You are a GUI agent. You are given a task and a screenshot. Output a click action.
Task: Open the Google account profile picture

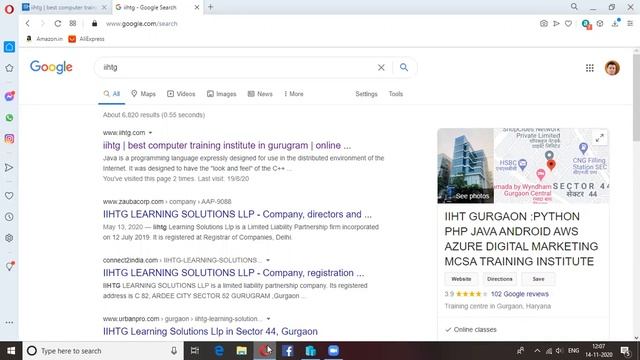tap(612, 68)
